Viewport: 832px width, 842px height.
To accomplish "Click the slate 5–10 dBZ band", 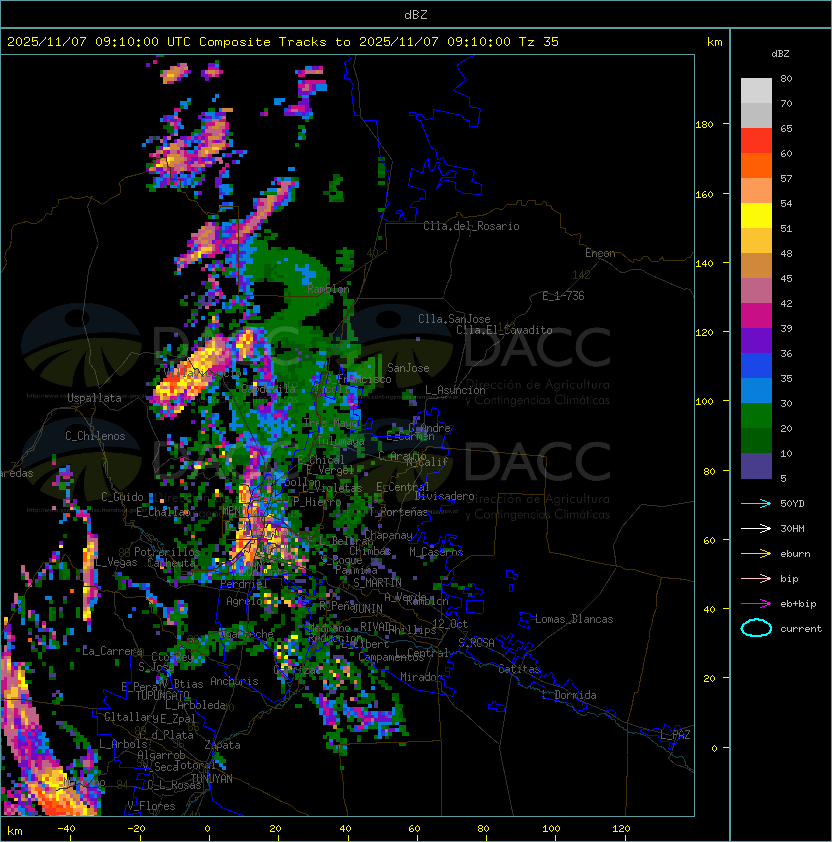I will (756, 466).
